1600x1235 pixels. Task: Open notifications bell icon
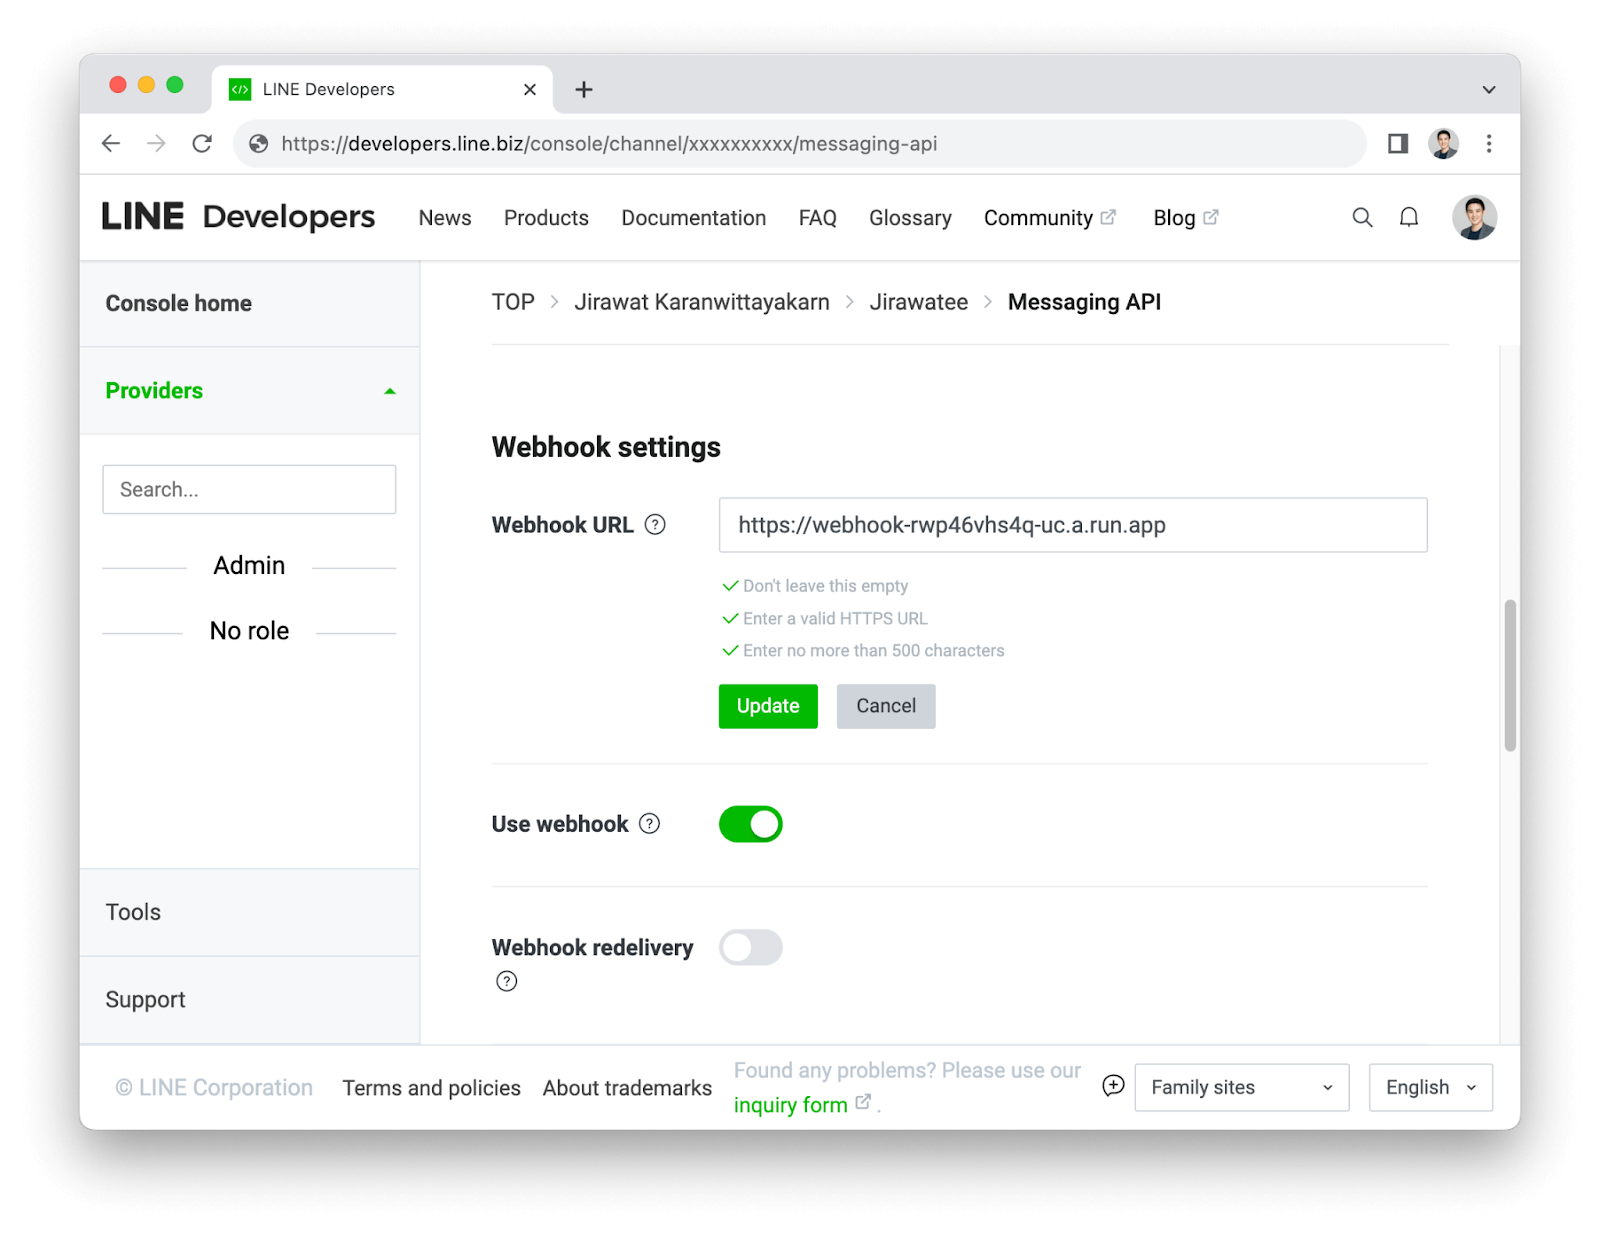[1409, 218]
